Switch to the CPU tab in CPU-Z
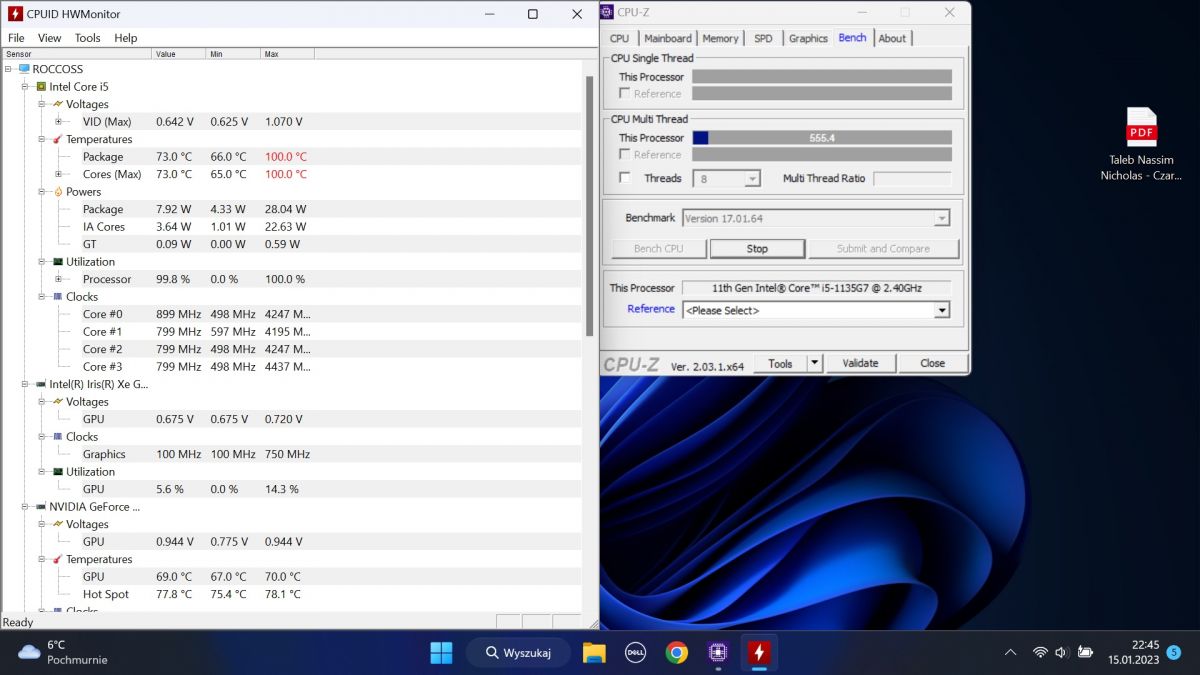Screen dimensions: 1200x675 coord(620,39)
